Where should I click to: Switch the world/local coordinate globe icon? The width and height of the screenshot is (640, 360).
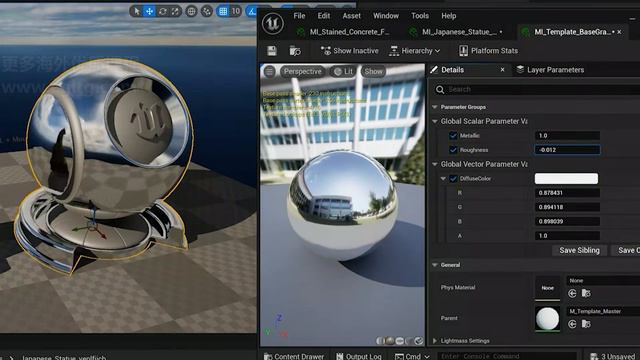[x=191, y=11]
